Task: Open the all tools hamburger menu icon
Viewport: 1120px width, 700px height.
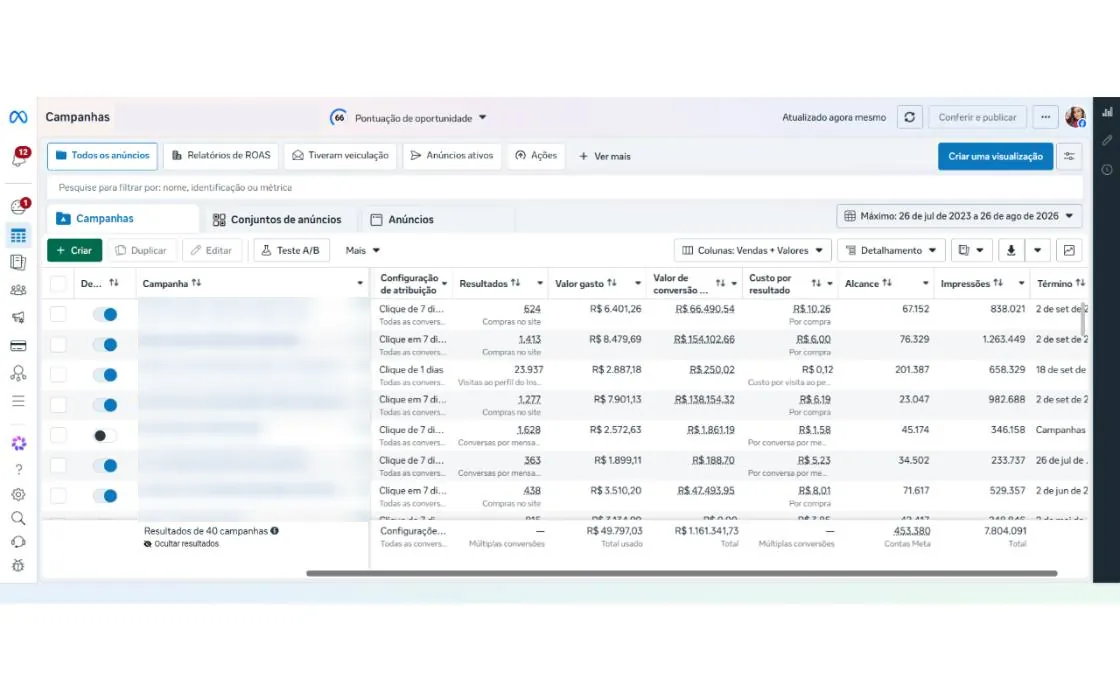Action: point(18,401)
